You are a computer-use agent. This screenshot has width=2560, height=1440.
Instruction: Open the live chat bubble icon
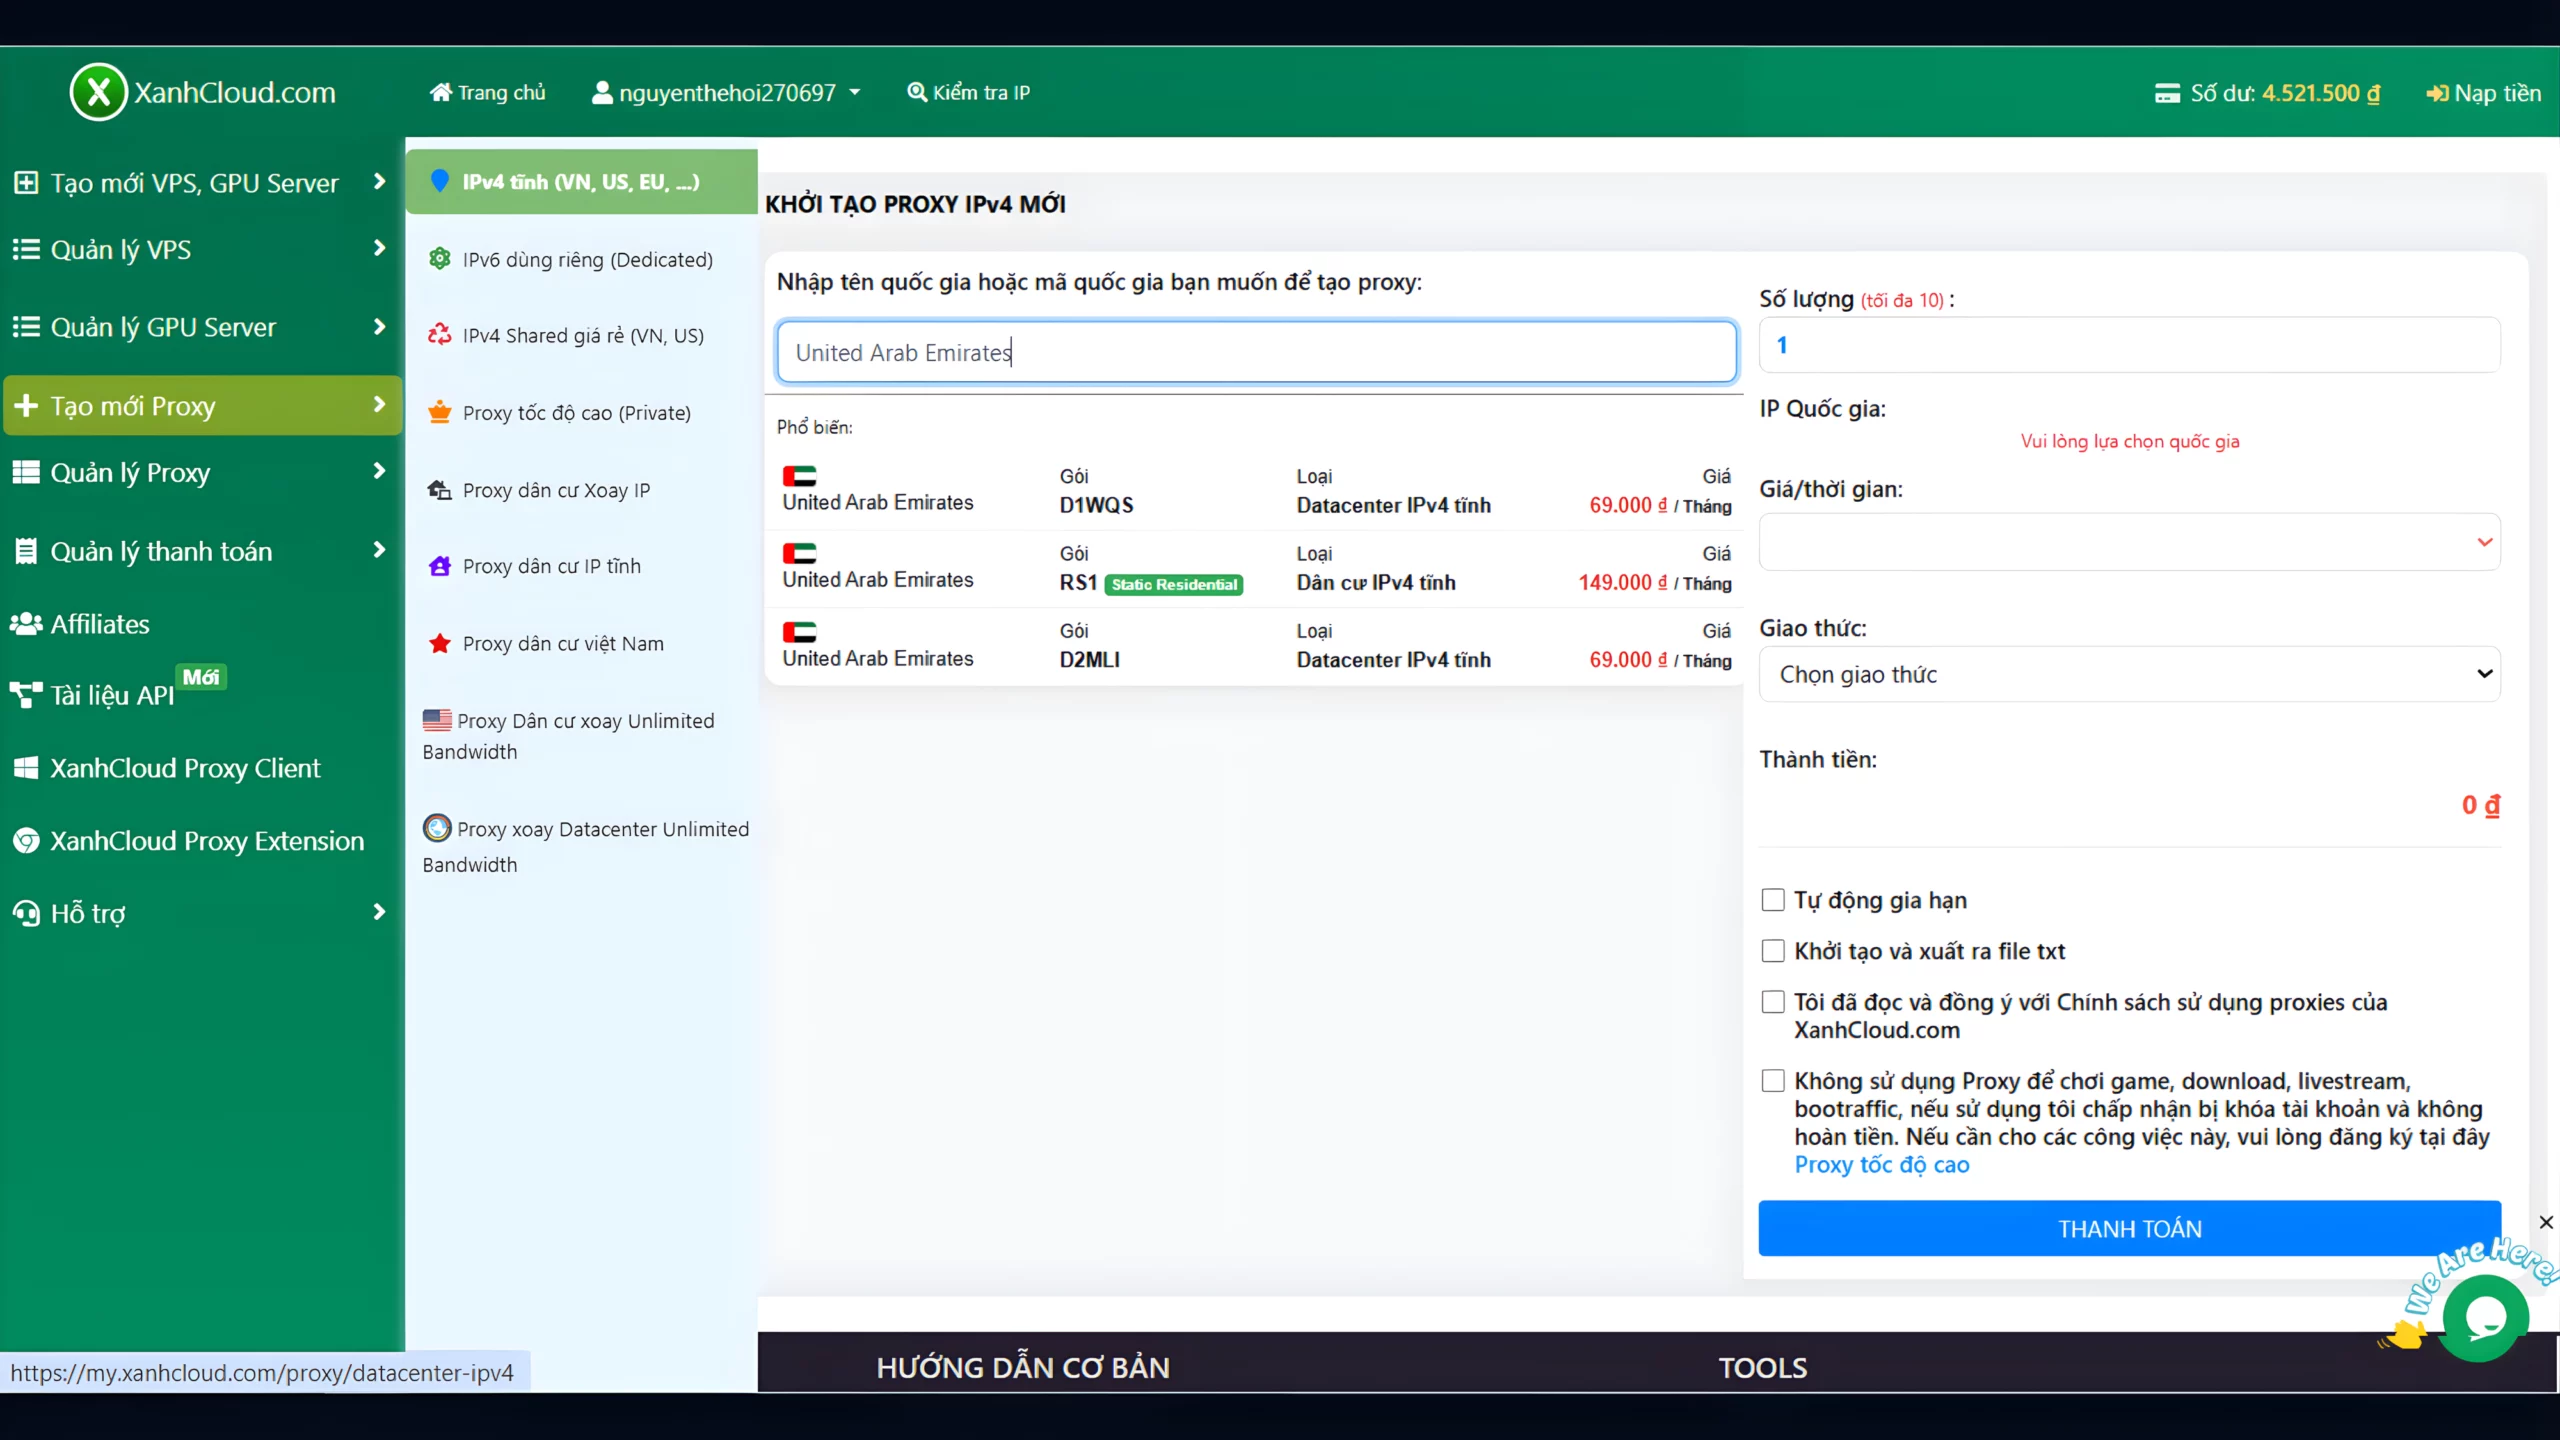click(2485, 1317)
